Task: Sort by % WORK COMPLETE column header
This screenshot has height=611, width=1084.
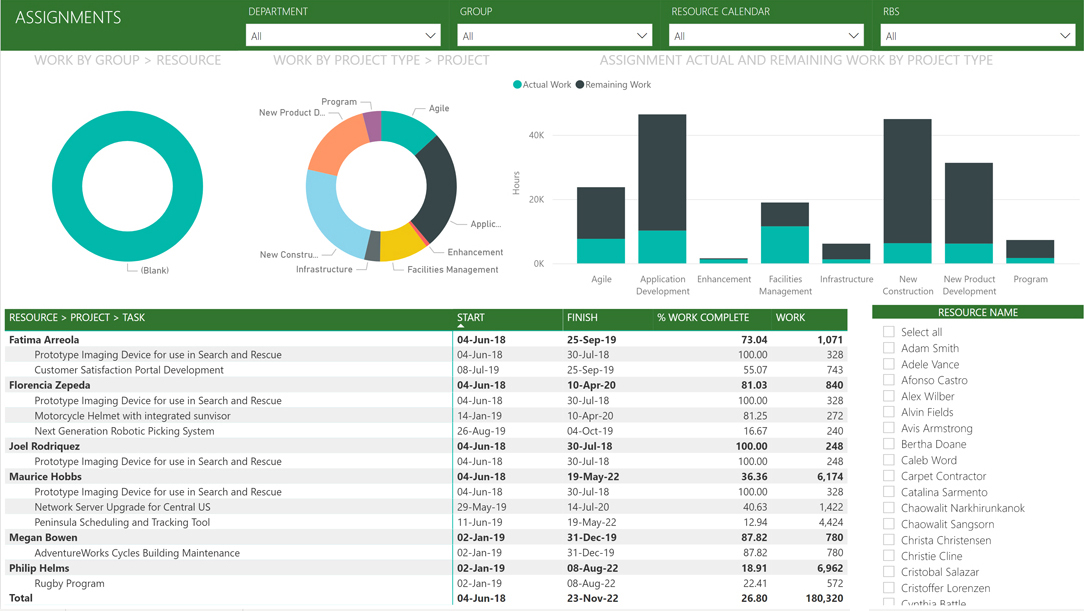Action: click(702, 318)
